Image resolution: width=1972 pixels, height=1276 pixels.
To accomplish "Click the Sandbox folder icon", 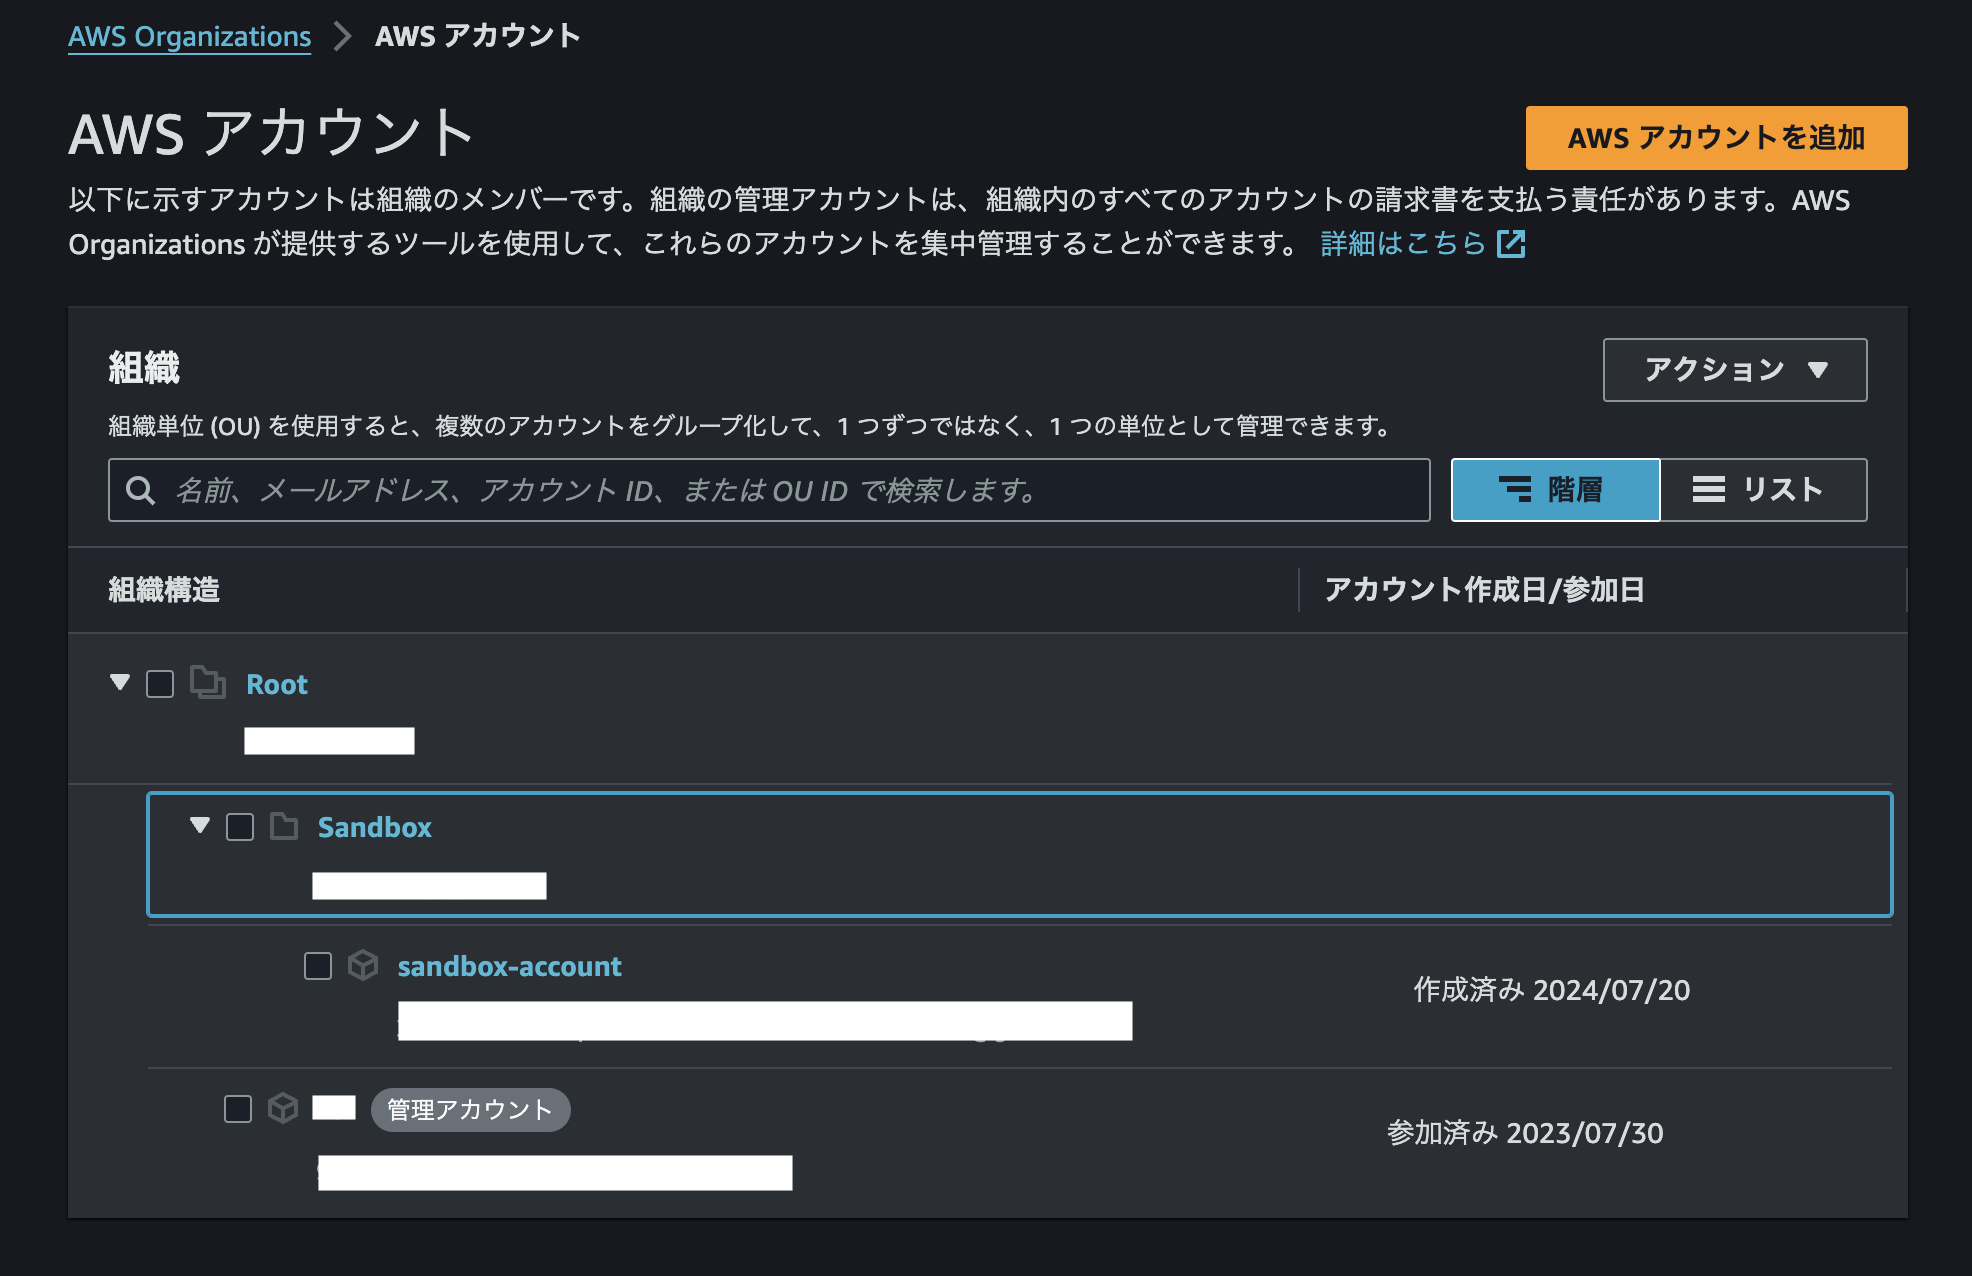I will pos(284,826).
